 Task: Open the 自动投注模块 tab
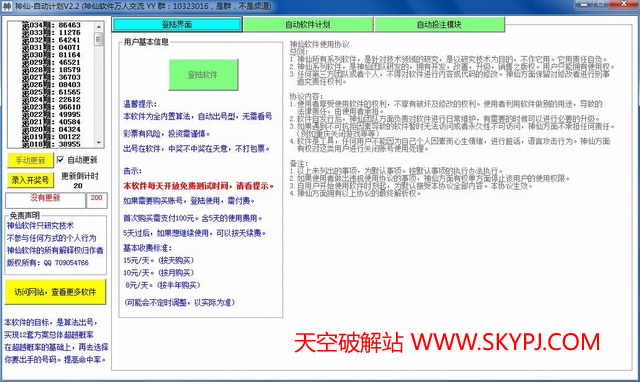tap(439, 24)
